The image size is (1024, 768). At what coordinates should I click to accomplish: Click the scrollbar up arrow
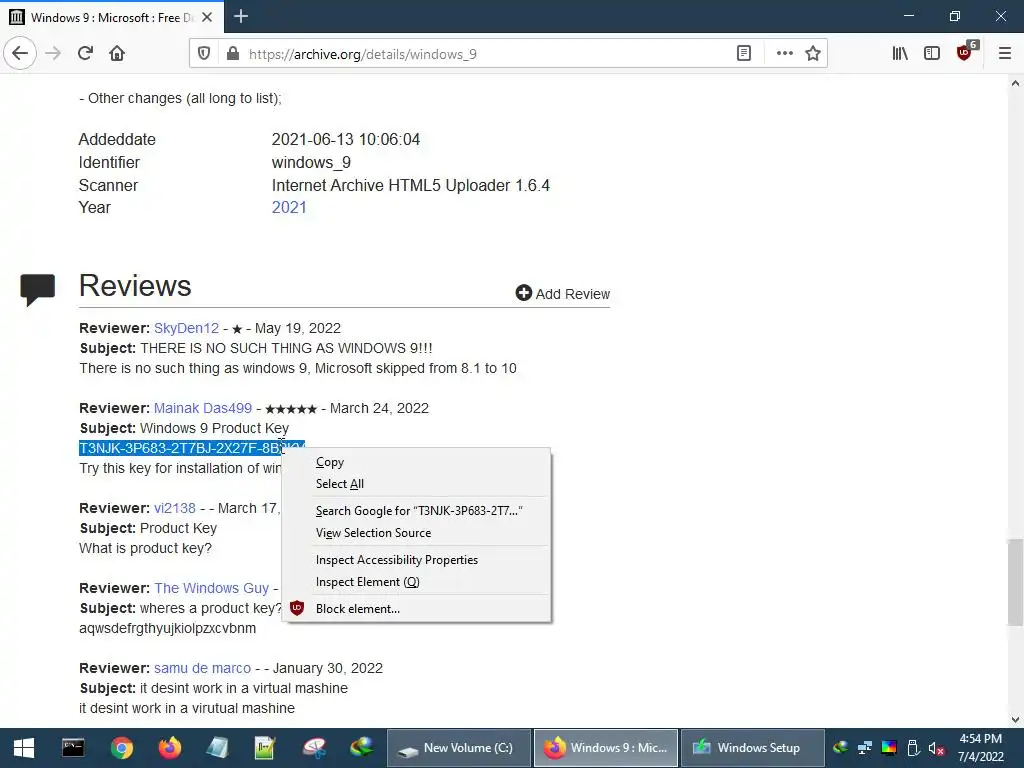click(x=1015, y=83)
